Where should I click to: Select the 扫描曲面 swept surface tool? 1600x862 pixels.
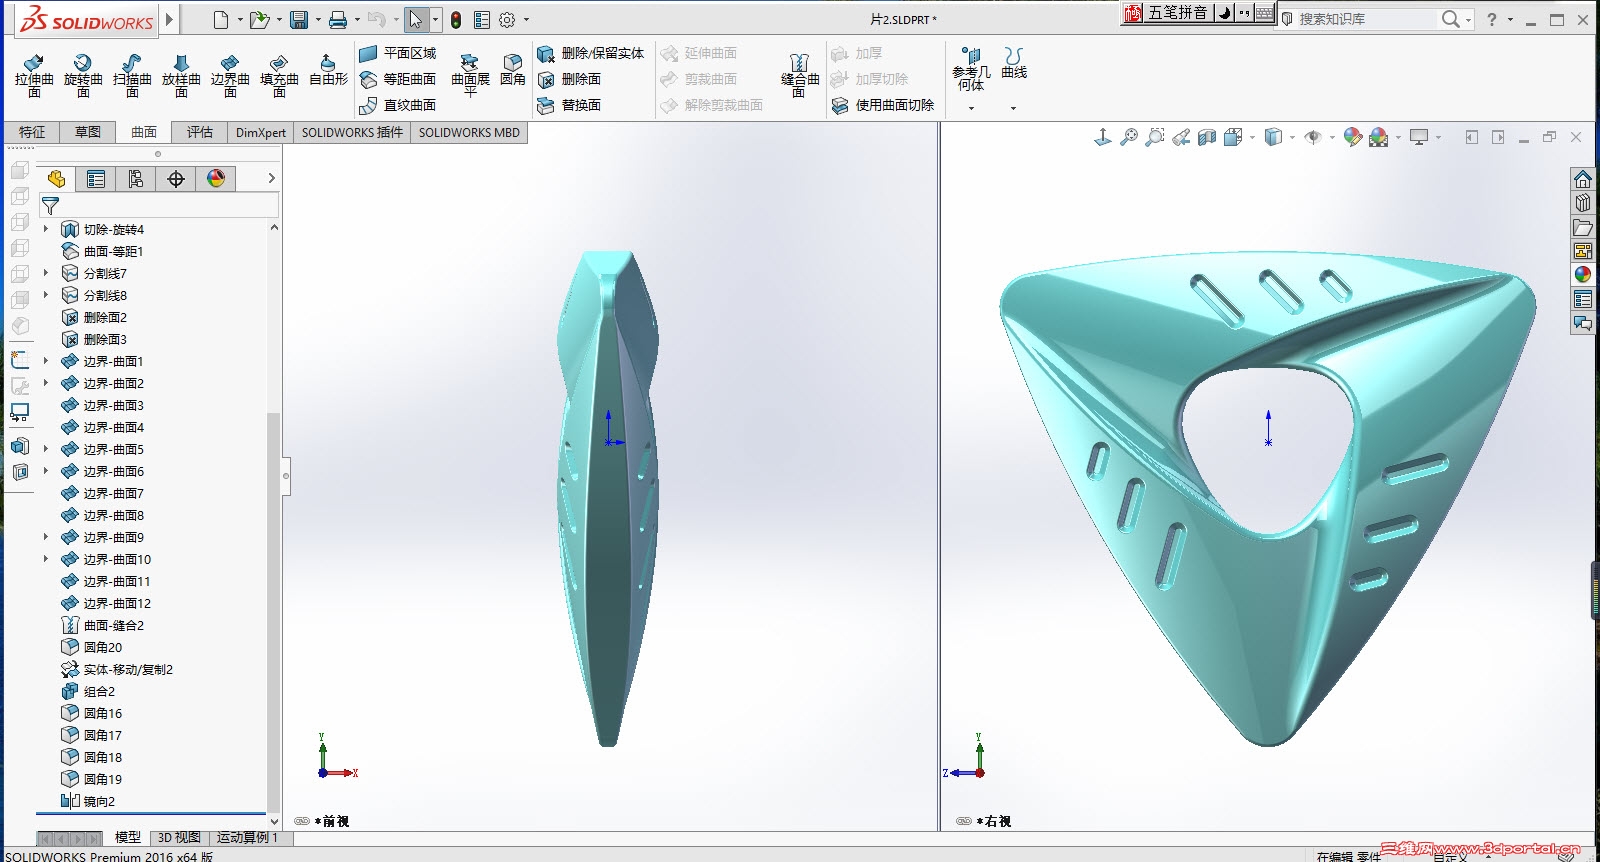point(132,75)
